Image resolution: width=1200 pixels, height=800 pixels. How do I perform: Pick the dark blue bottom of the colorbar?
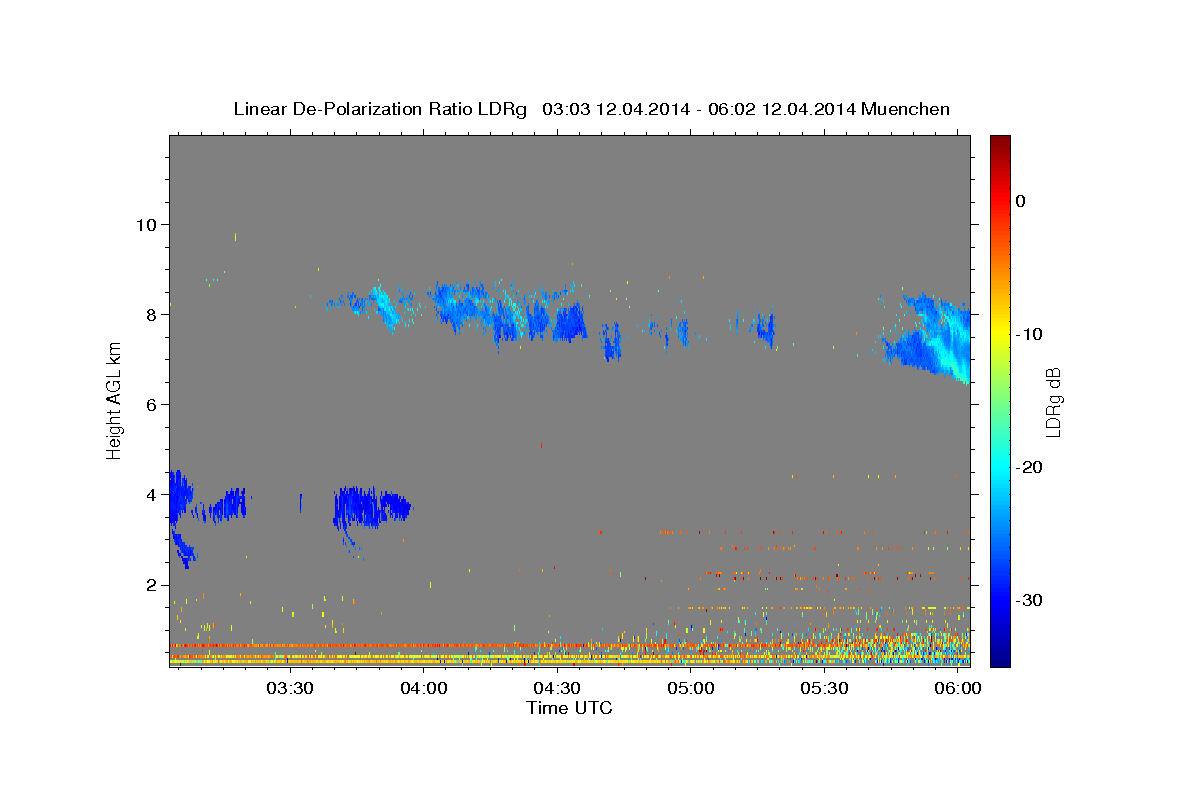click(1000, 658)
